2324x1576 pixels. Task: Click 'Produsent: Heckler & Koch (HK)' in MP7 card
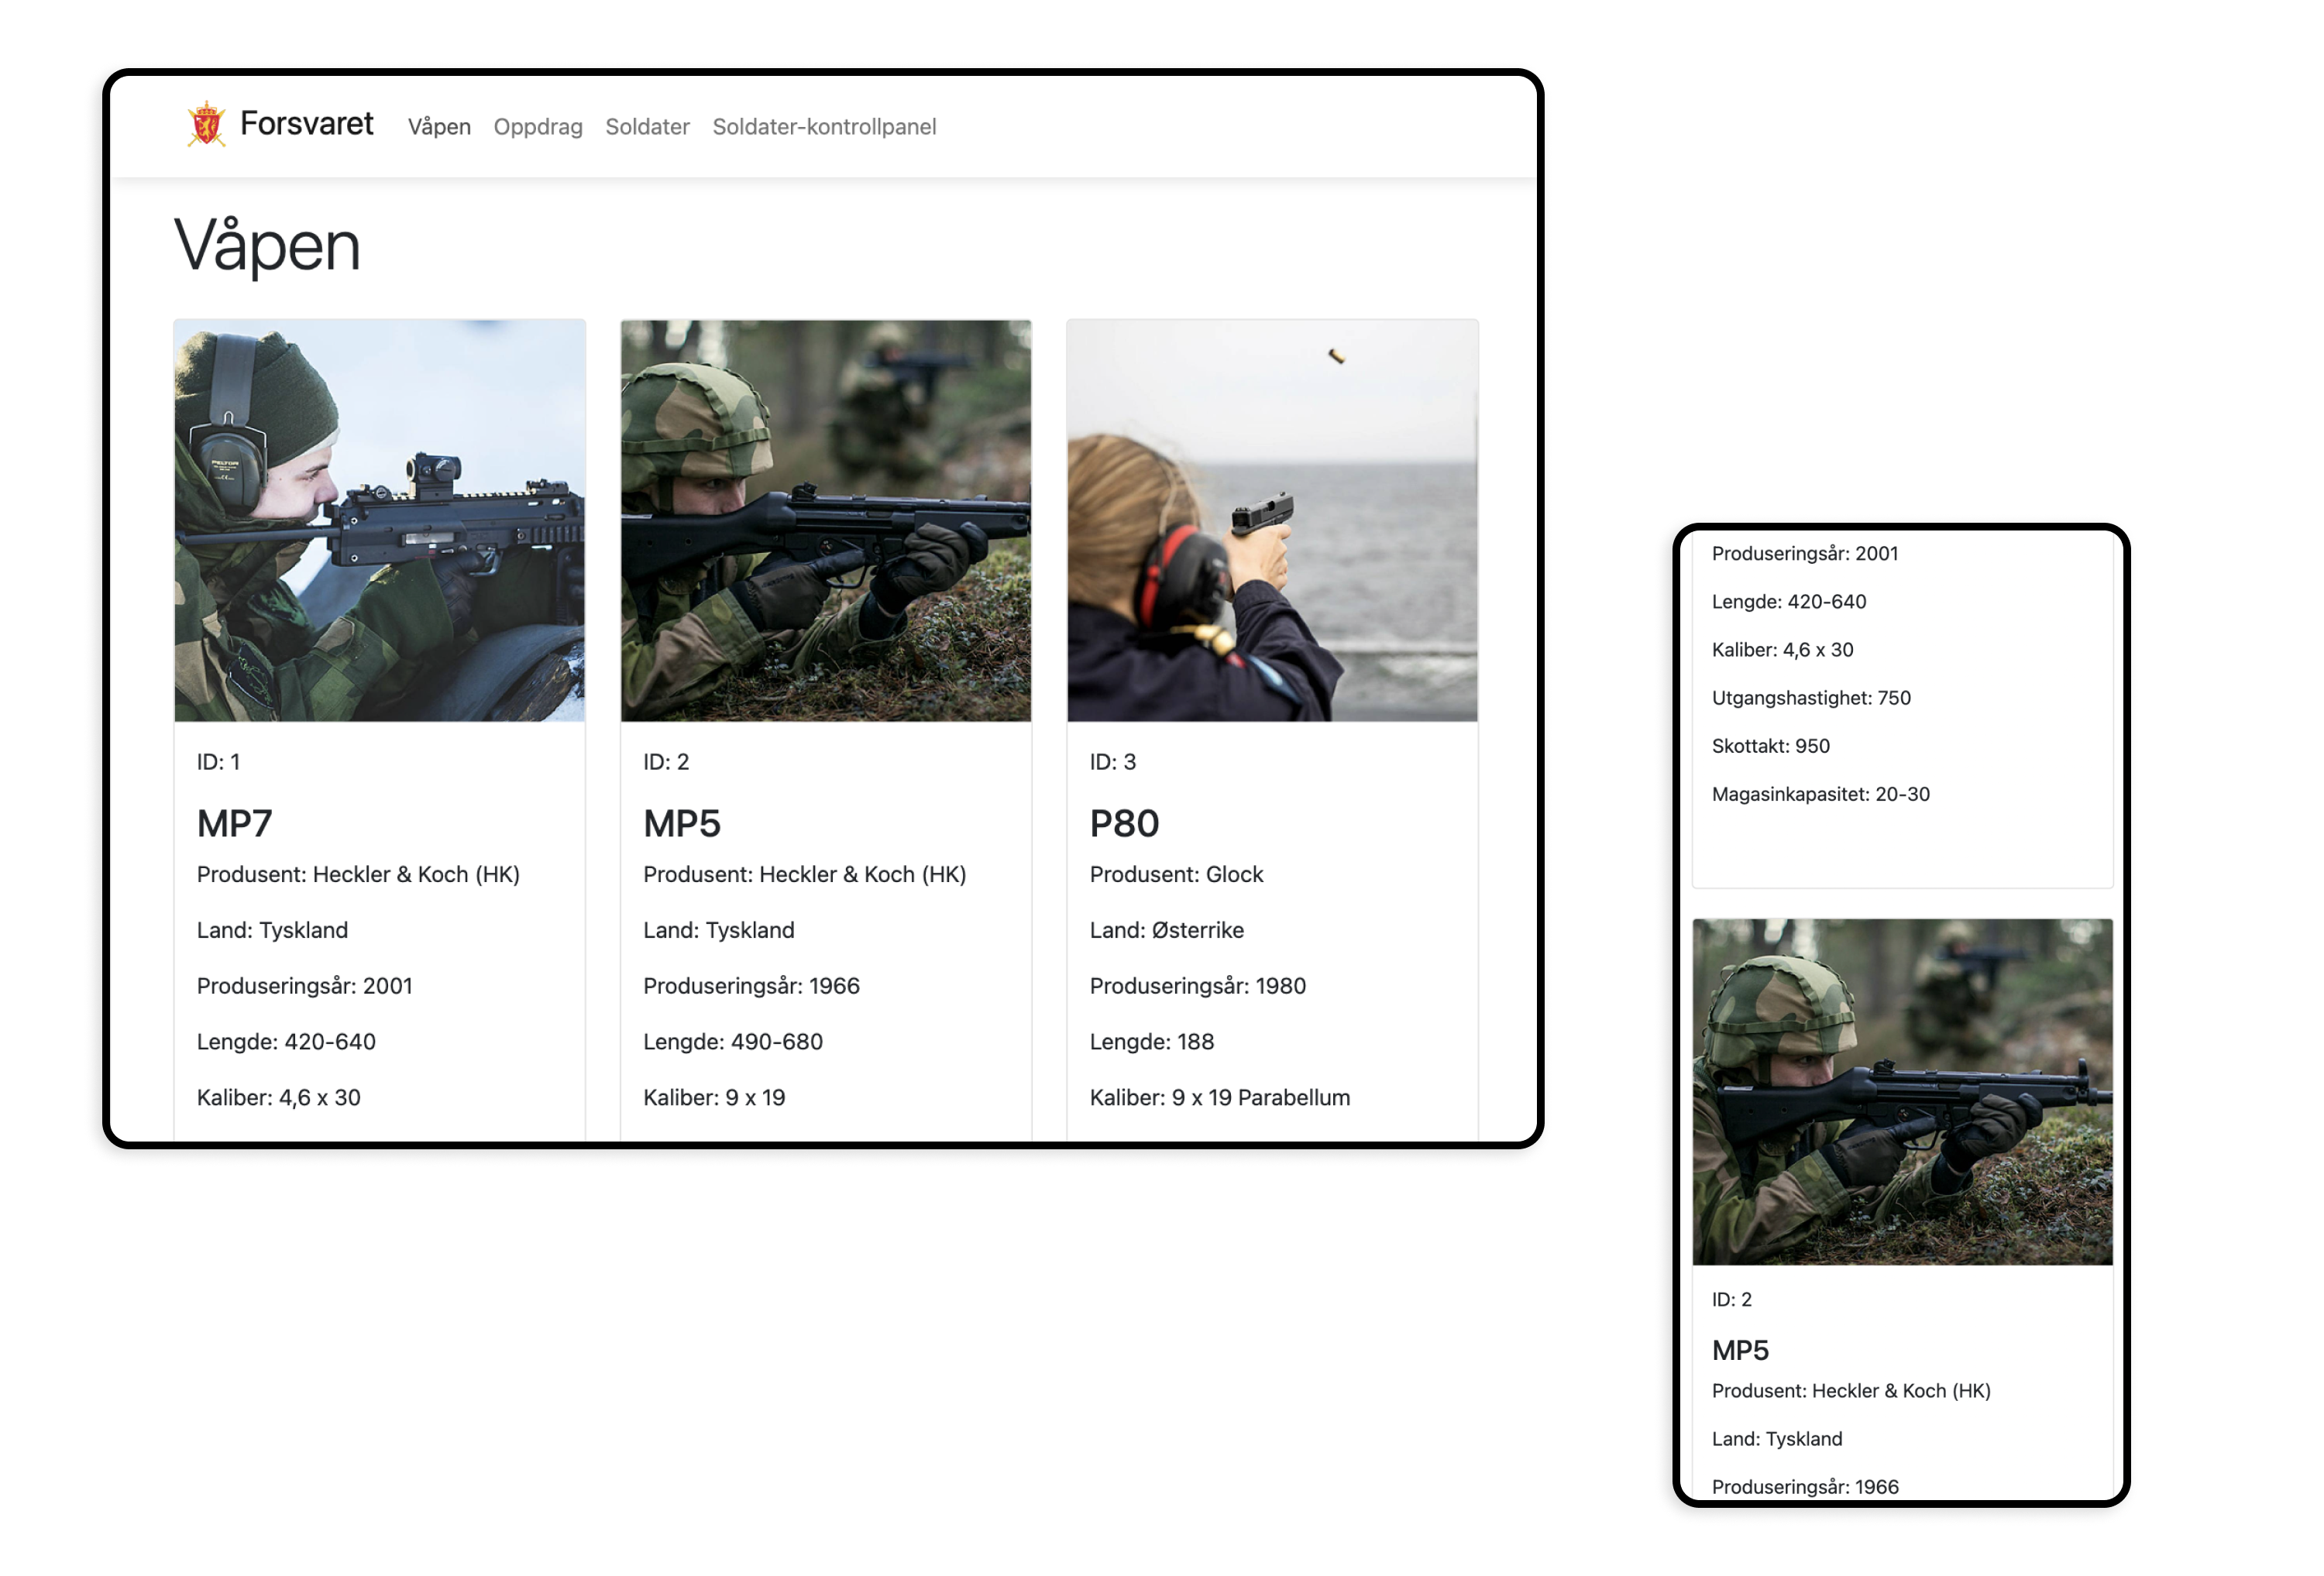(x=358, y=874)
